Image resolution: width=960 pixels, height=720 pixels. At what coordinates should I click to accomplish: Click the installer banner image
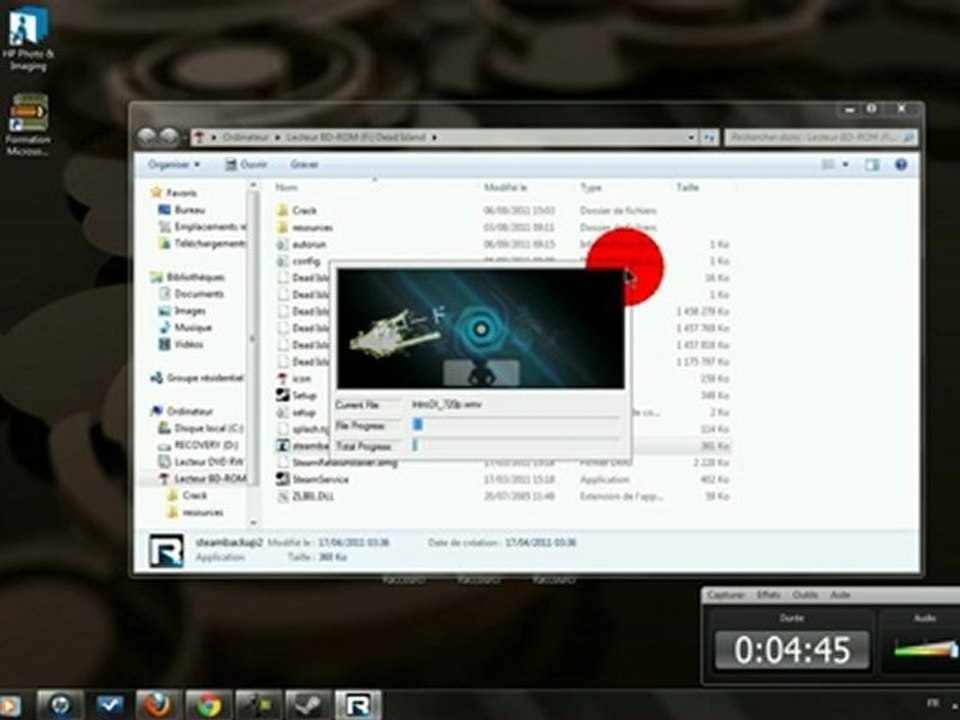(x=481, y=328)
